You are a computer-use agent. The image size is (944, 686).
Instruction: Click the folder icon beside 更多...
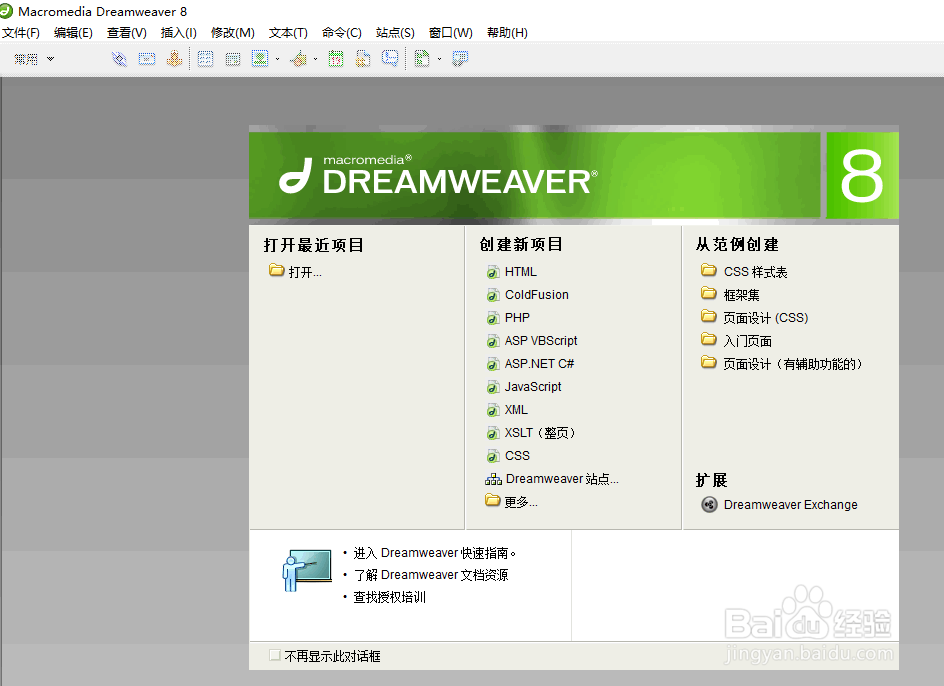click(x=492, y=500)
